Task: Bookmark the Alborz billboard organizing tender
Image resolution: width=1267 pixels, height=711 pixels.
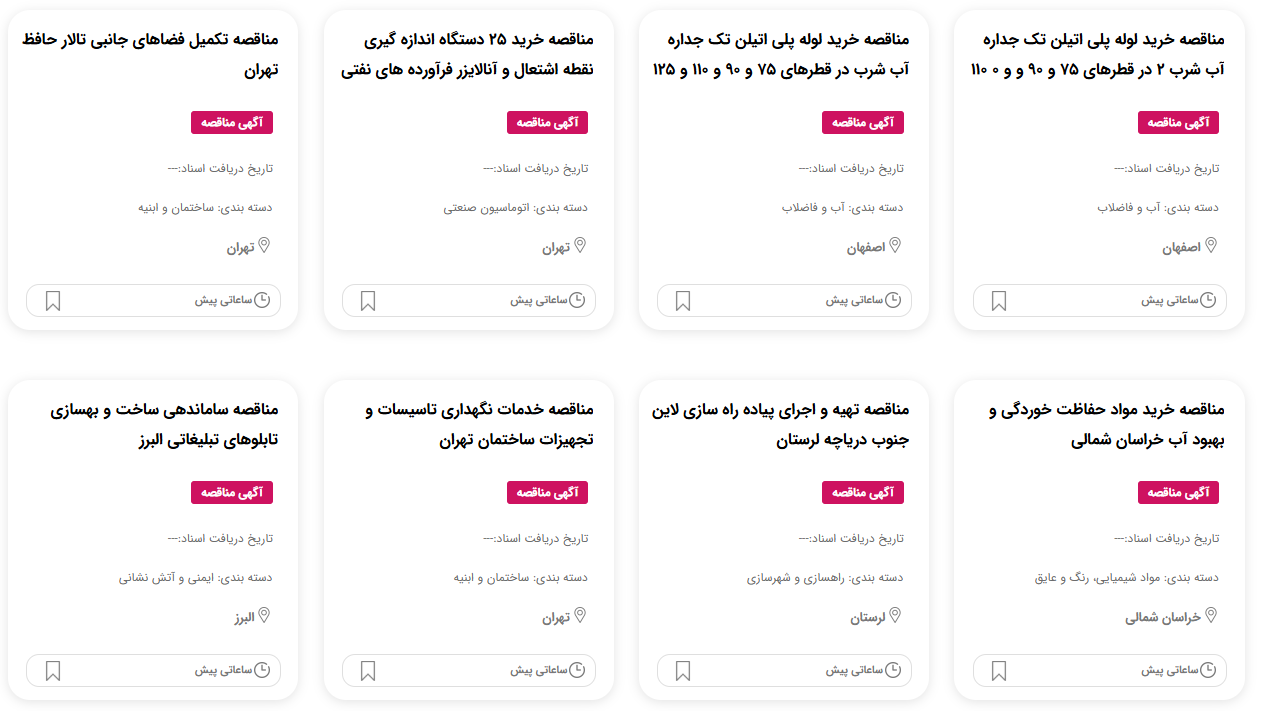Action: pos(53,671)
